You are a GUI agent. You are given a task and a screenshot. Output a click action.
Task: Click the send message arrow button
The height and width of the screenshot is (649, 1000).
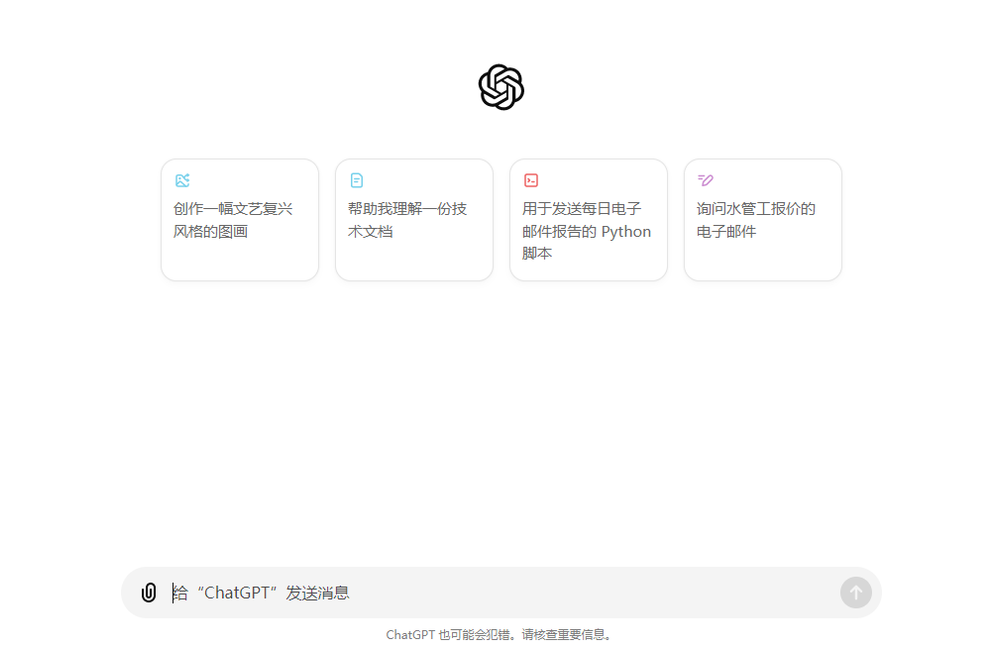[x=855, y=593]
